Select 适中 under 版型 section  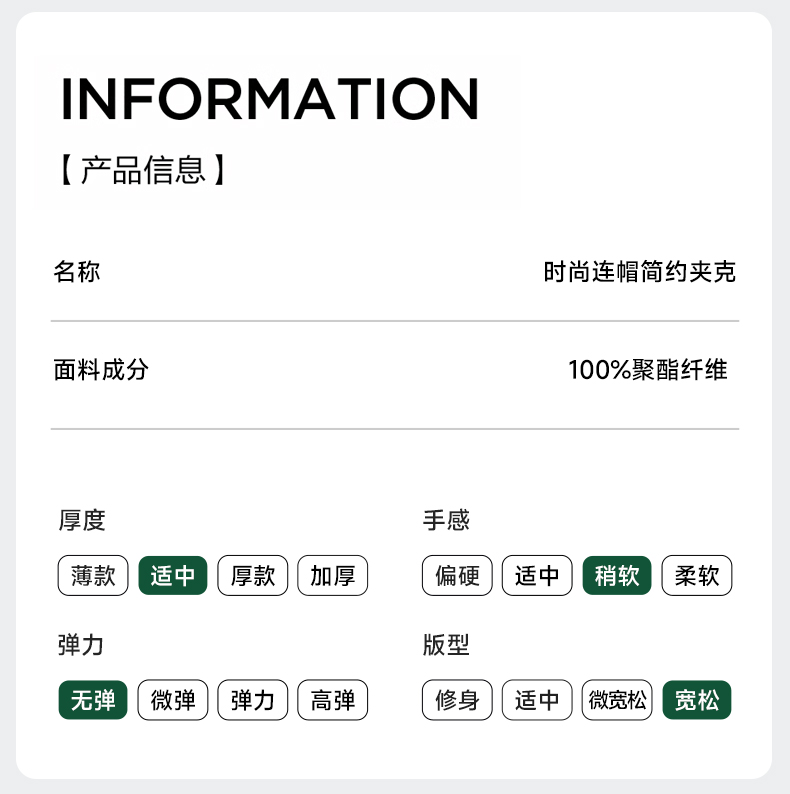(x=537, y=700)
